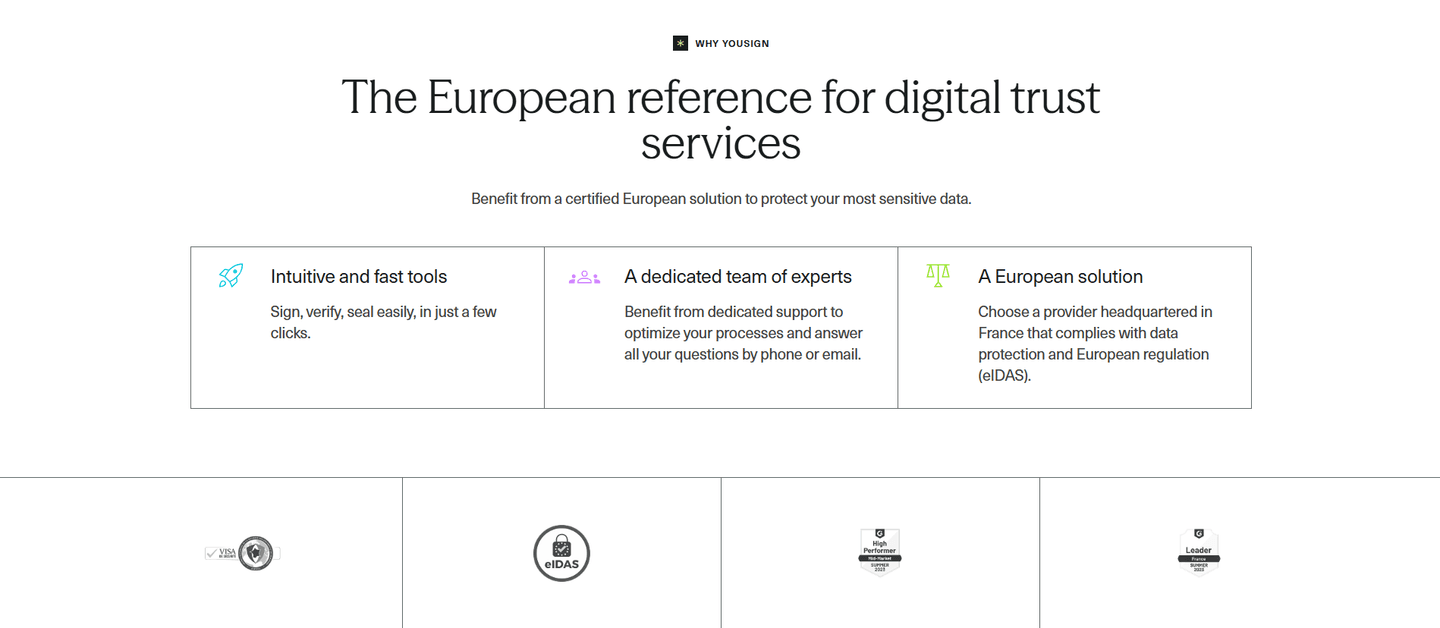The image size is (1440, 628).
Task: Click the star icon next to WHY YOUSIGN
Action: point(680,43)
